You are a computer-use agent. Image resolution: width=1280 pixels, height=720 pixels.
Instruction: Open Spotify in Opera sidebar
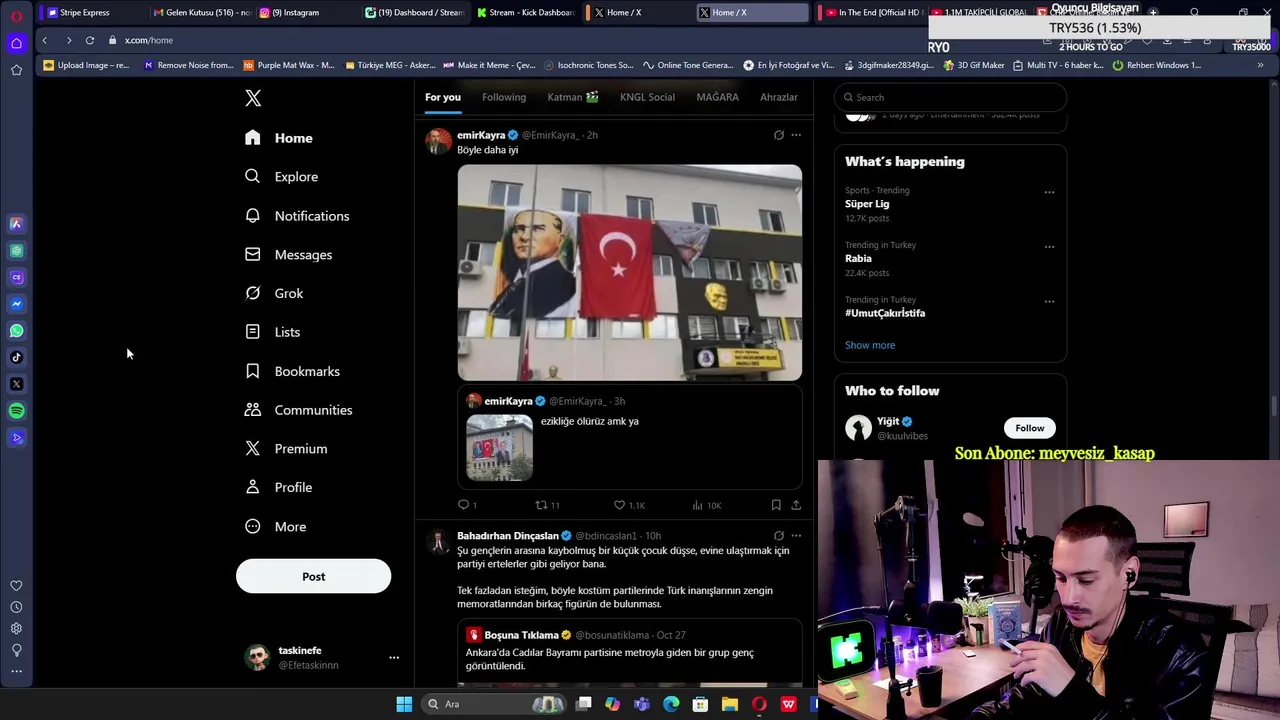point(16,410)
